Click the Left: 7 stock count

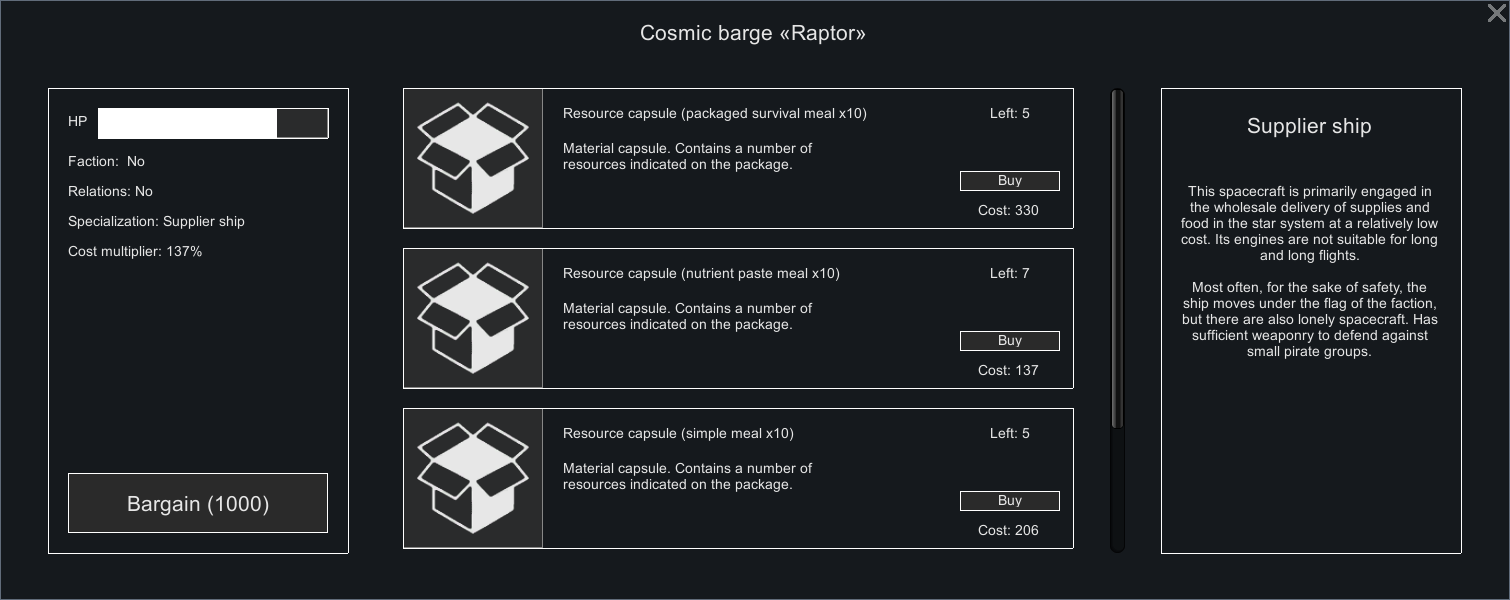pyautogui.click(x=1009, y=274)
